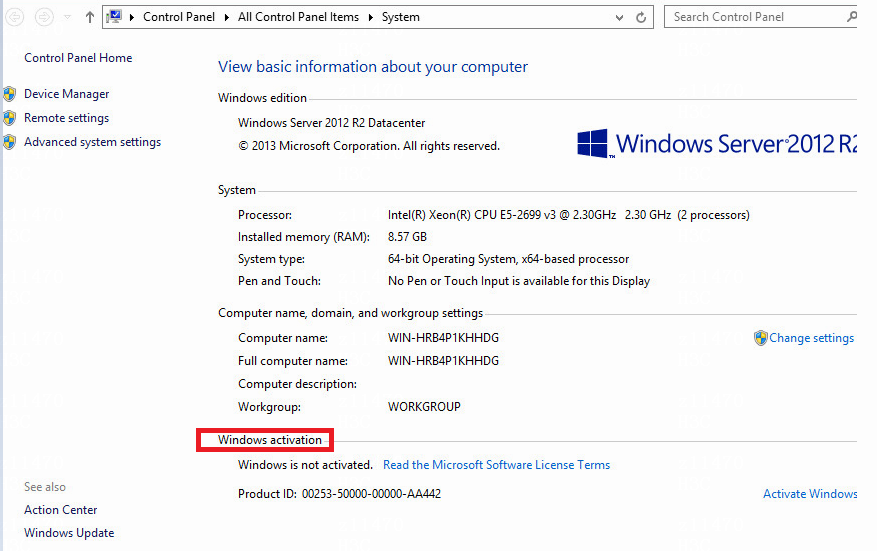Click shield icon beside Remote settings
This screenshot has width=877, height=551.
click(10, 118)
